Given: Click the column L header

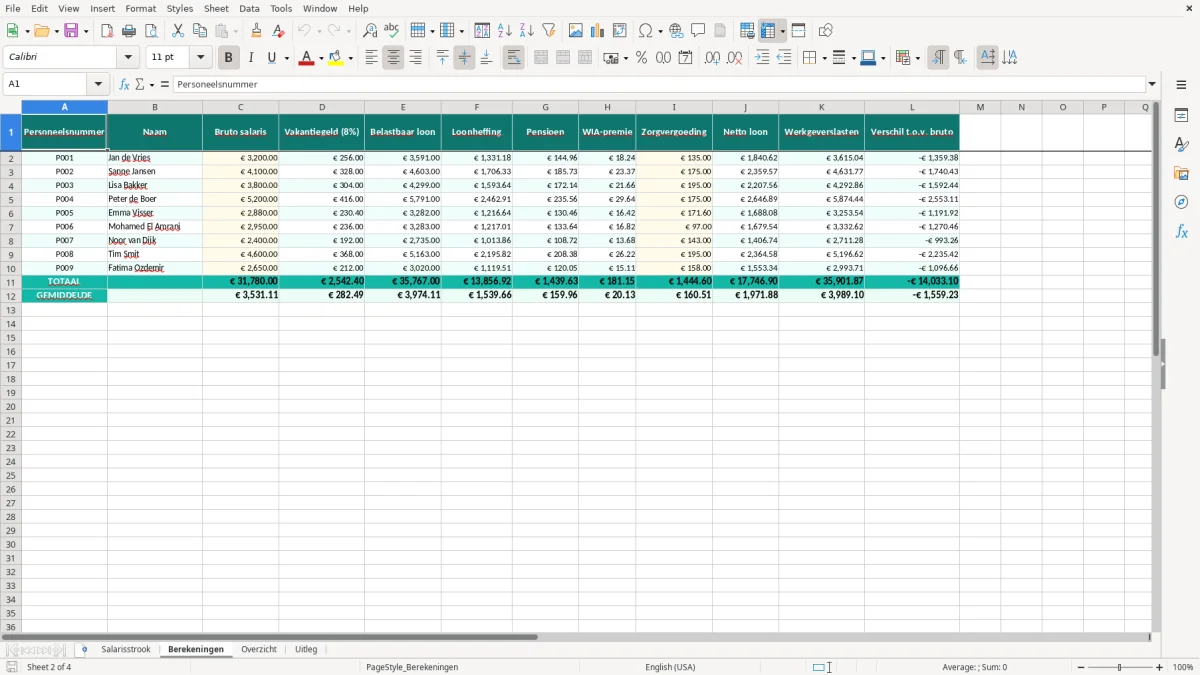Looking at the screenshot, I should 912,107.
